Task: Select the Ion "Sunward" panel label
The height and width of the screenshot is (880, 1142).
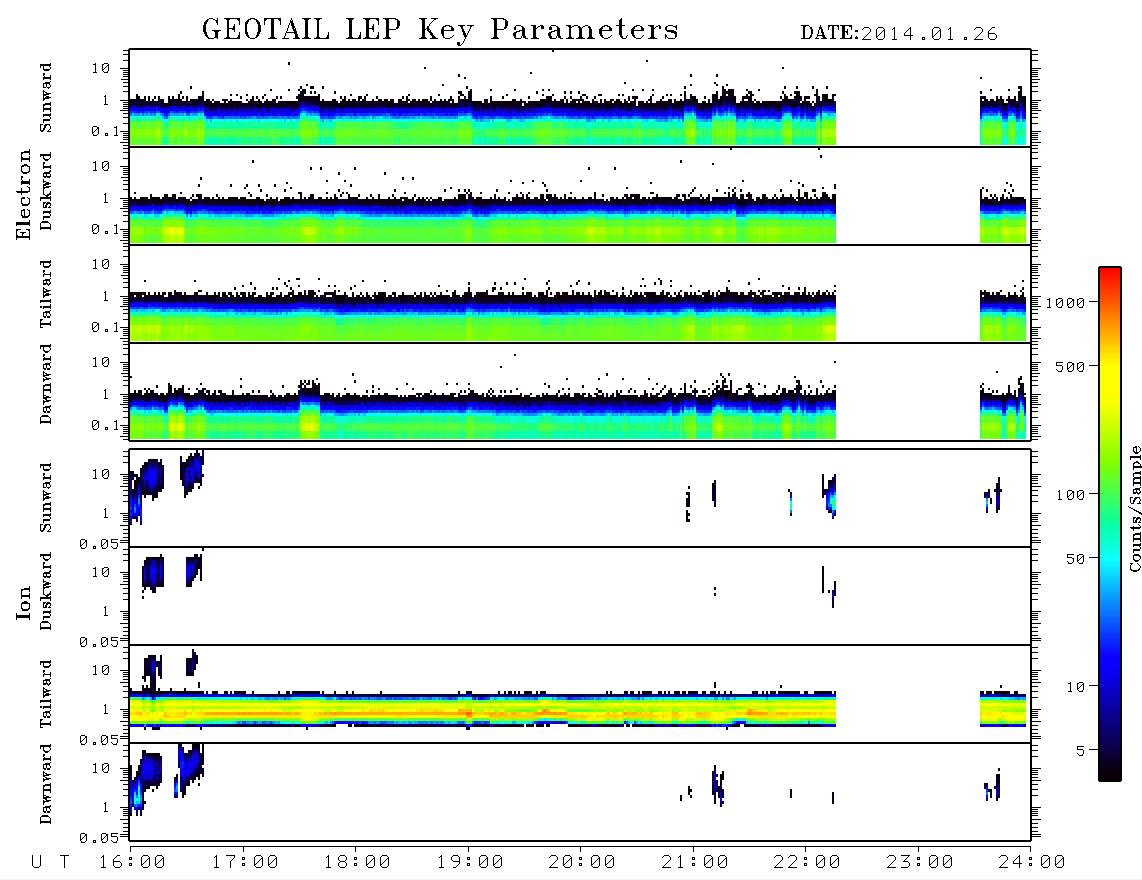Action: point(46,498)
